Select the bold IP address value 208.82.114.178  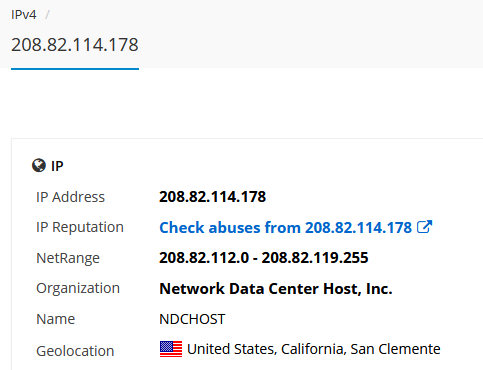pos(213,197)
